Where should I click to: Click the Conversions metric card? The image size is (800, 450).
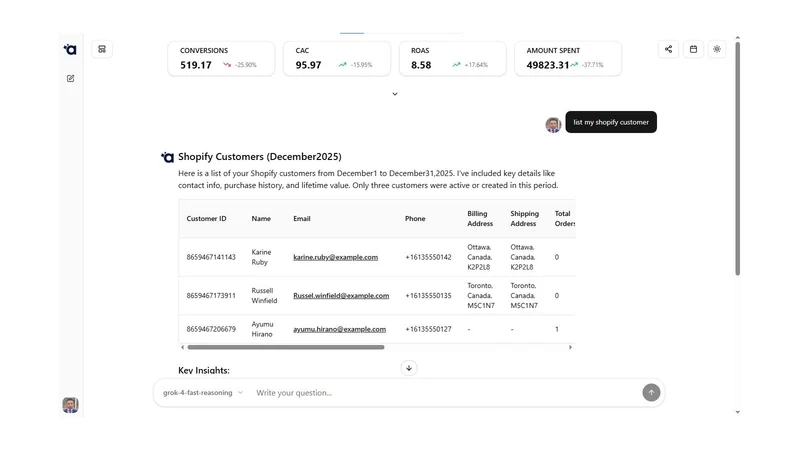pyautogui.click(x=221, y=59)
